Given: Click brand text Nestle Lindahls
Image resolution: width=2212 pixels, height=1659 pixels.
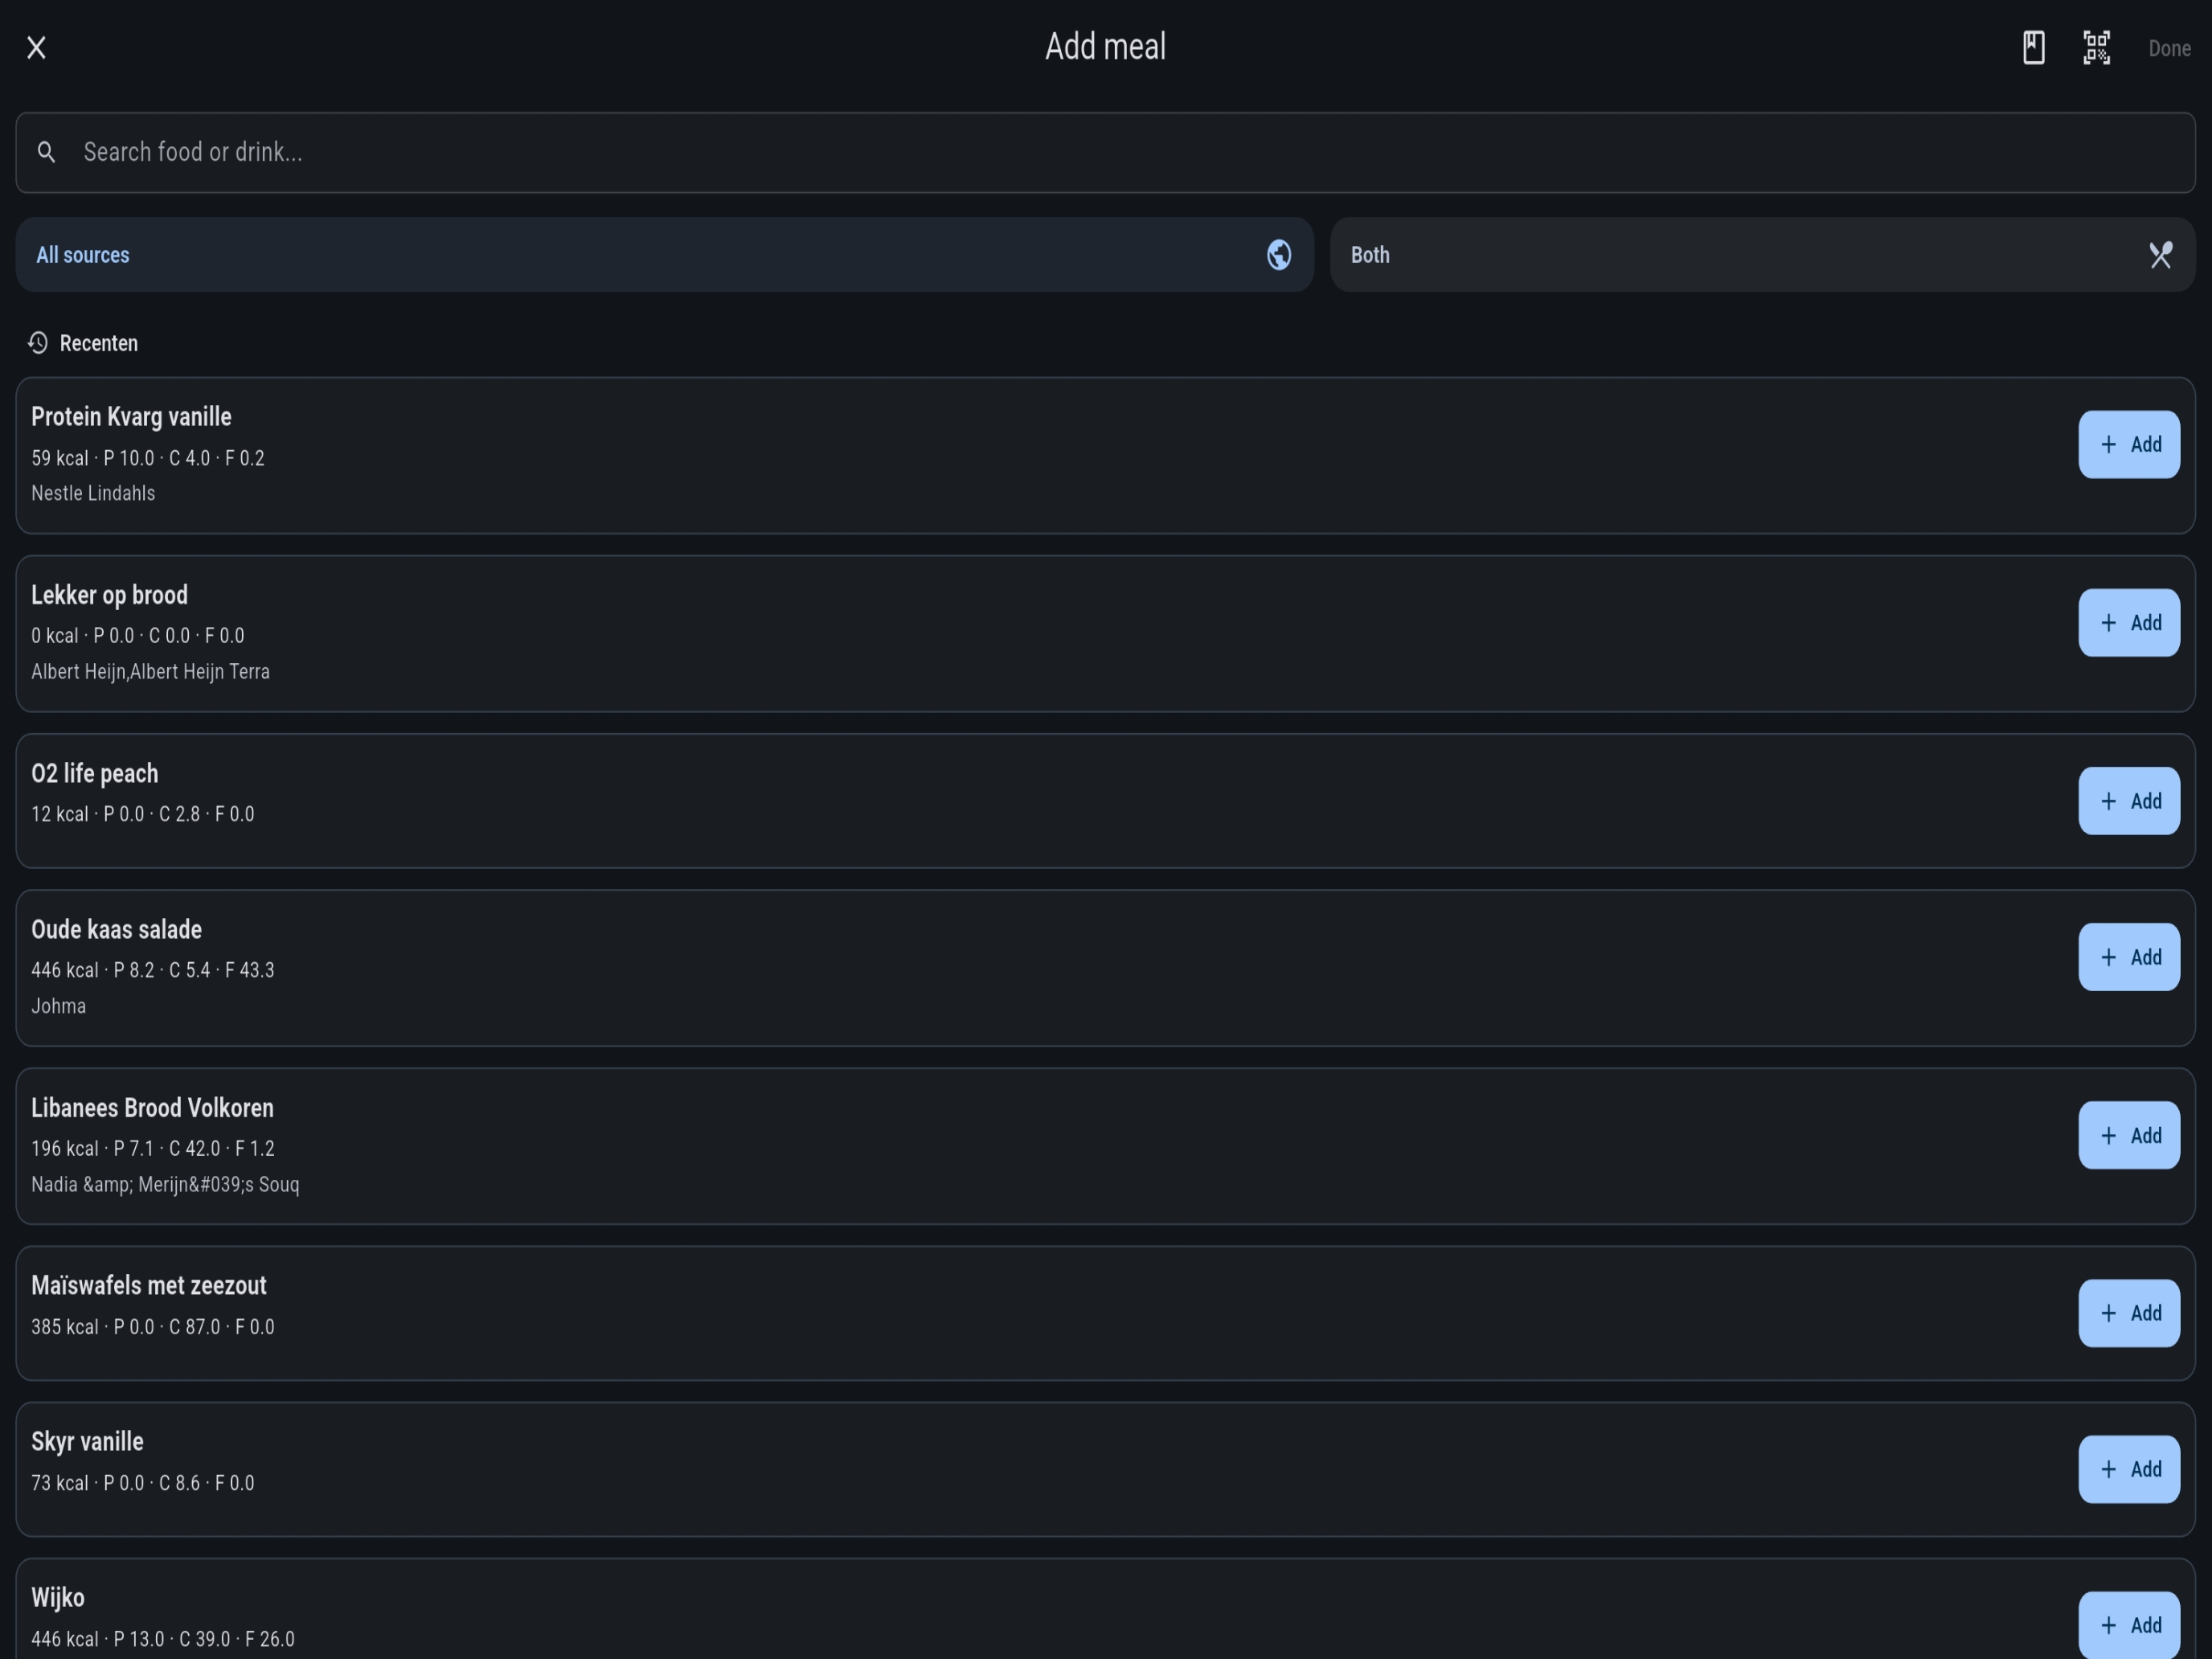Looking at the screenshot, I should (93, 493).
